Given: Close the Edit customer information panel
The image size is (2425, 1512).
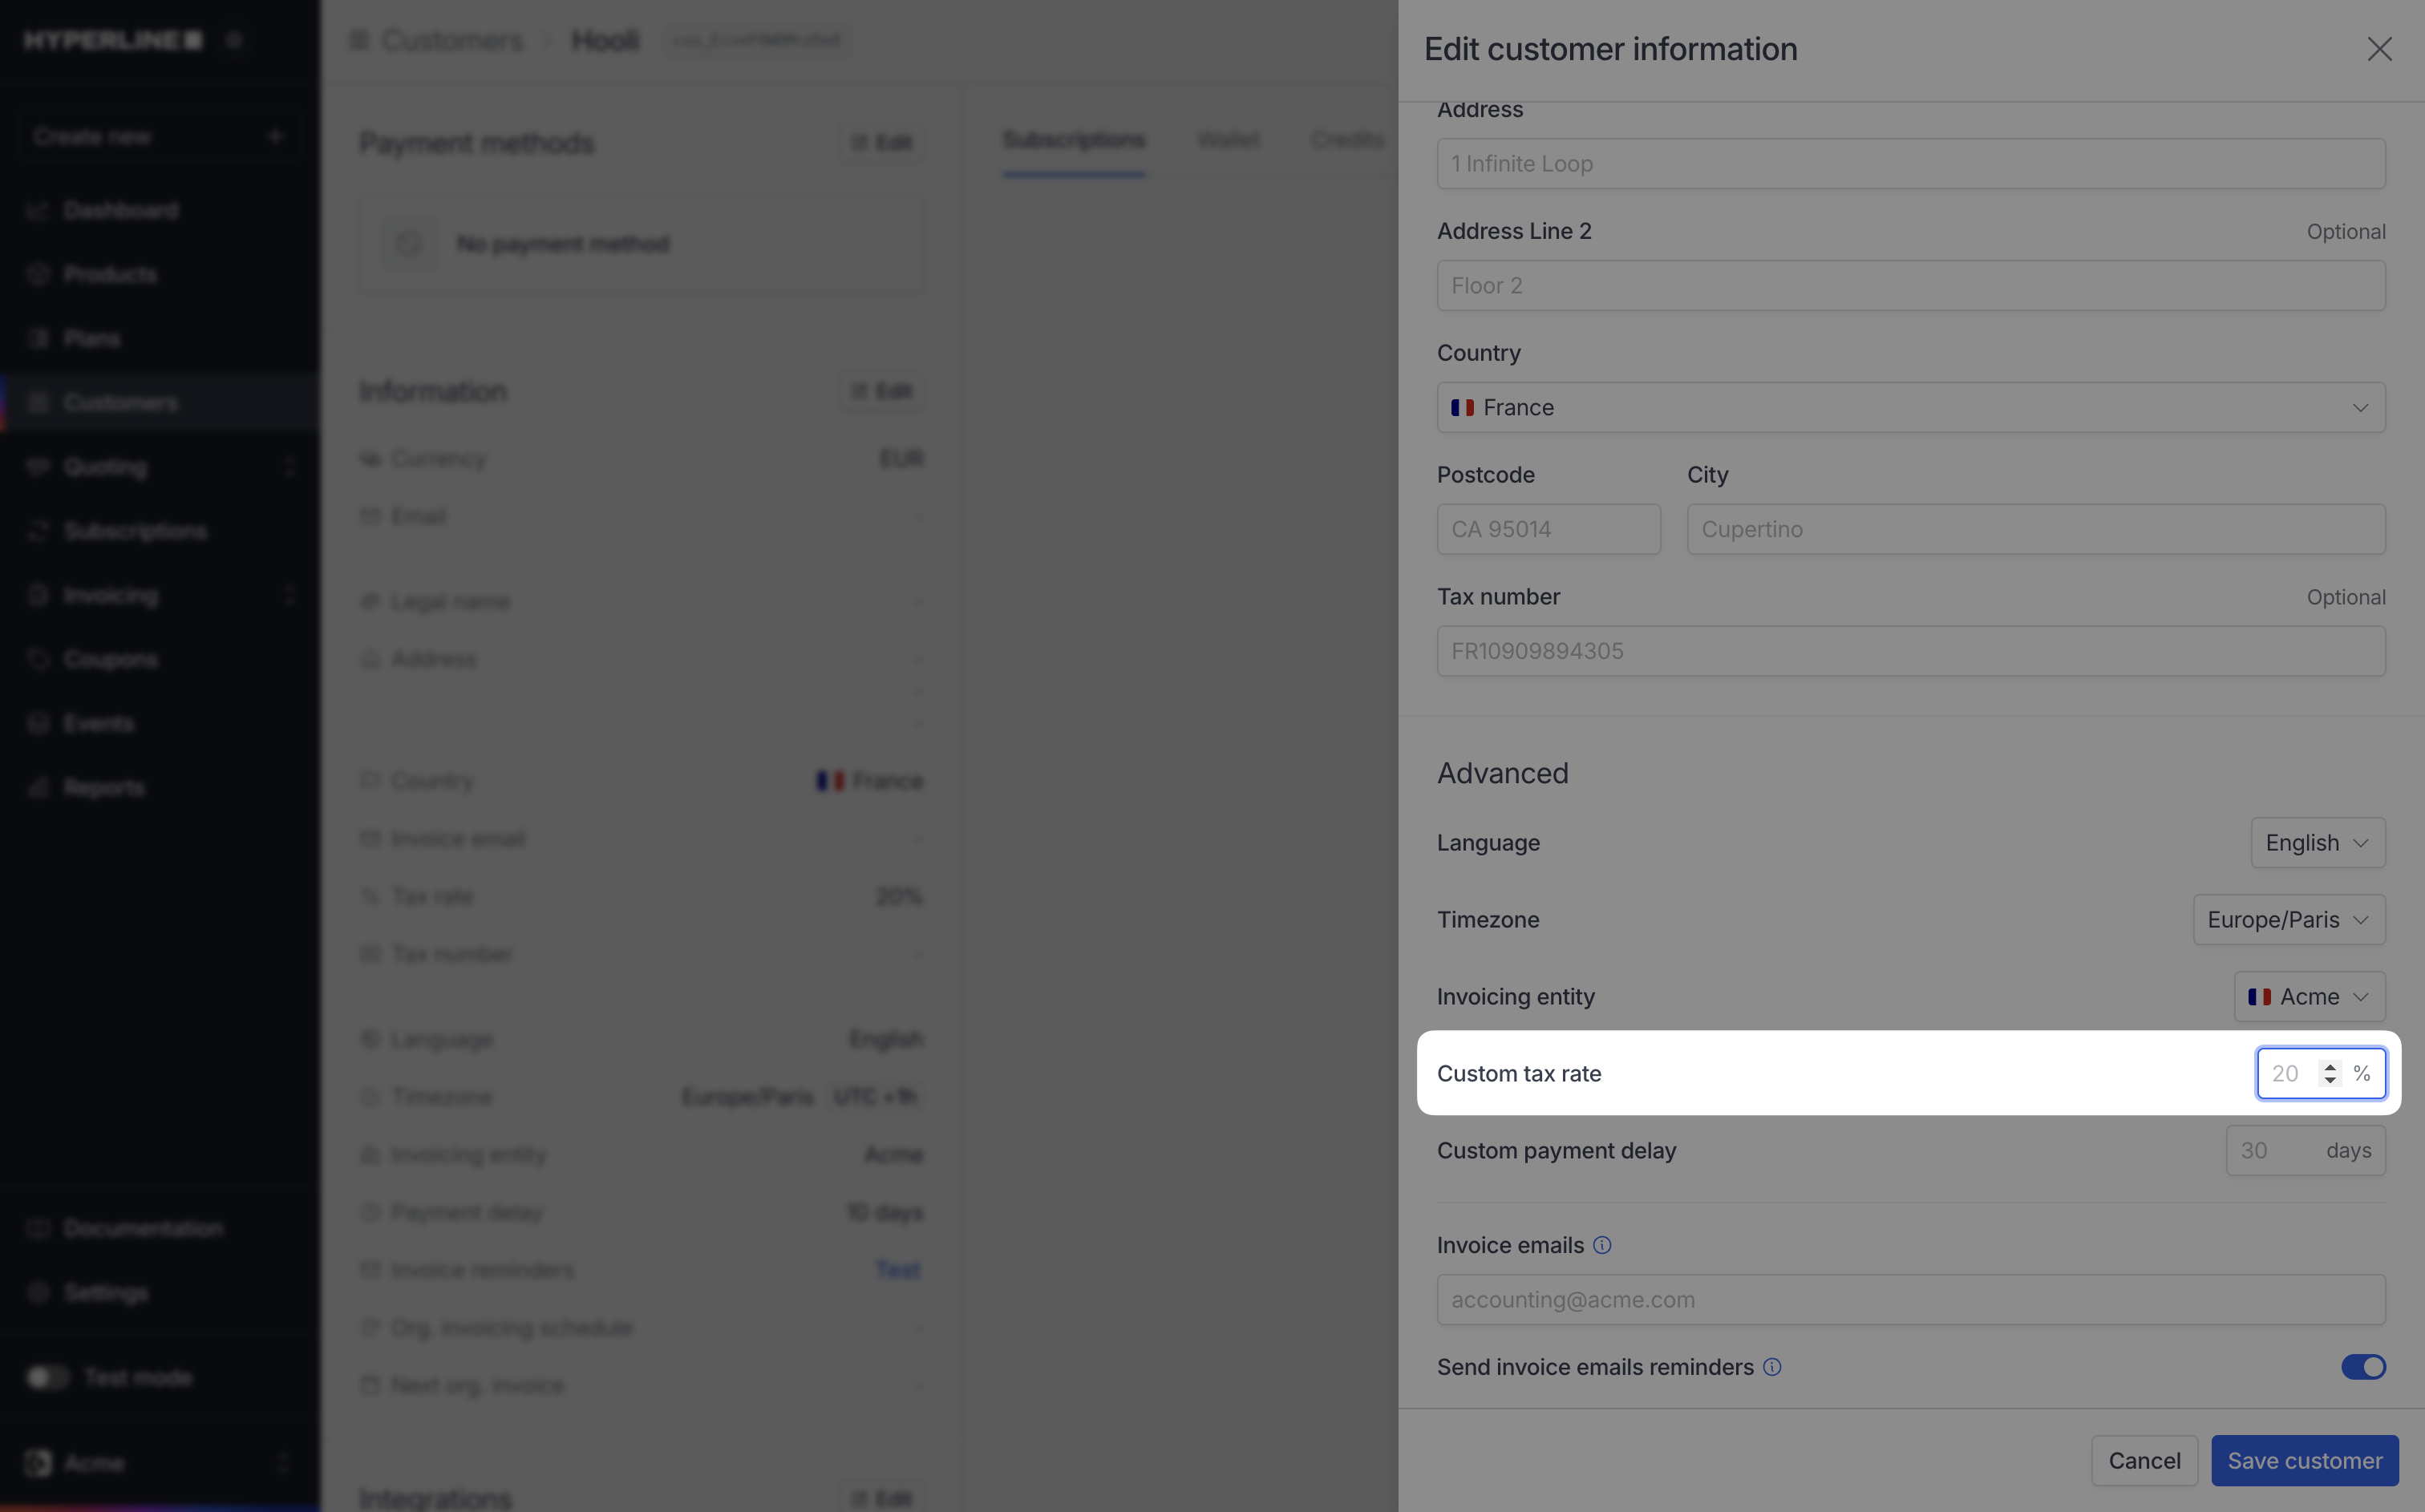Looking at the screenshot, I should (x=2379, y=49).
